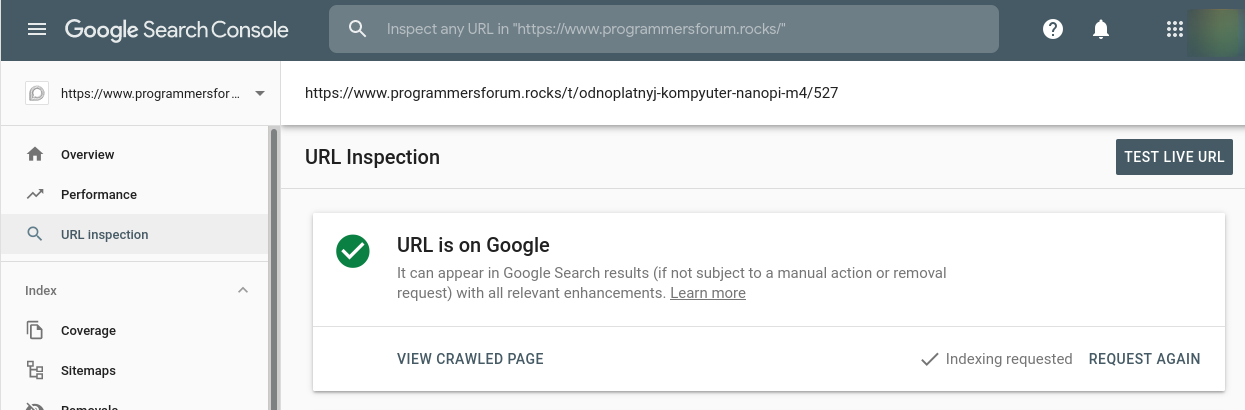This screenshot has width=1245, height=410.
Task: Click REQUEST AGAIN for indexing
Action: coord(1145,359)
